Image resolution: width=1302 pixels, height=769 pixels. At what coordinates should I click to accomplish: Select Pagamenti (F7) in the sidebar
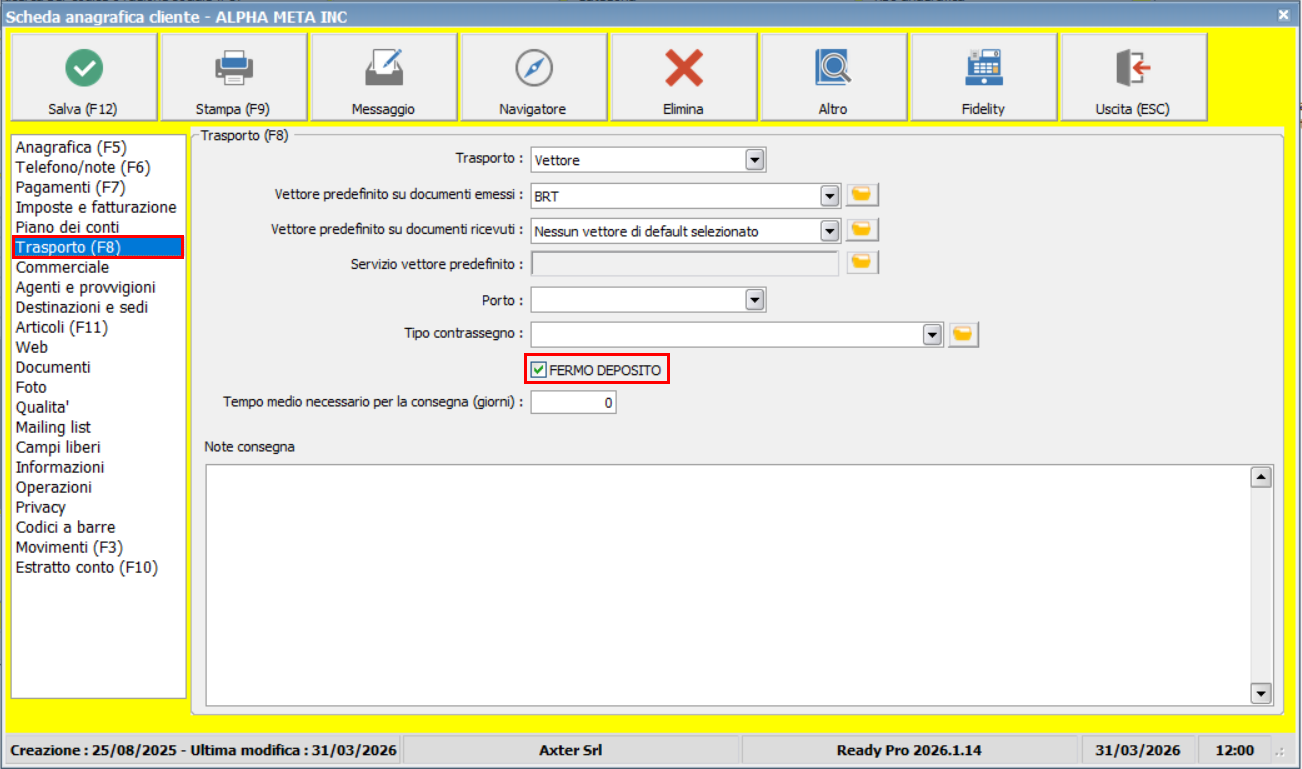(x=98, y=187)
